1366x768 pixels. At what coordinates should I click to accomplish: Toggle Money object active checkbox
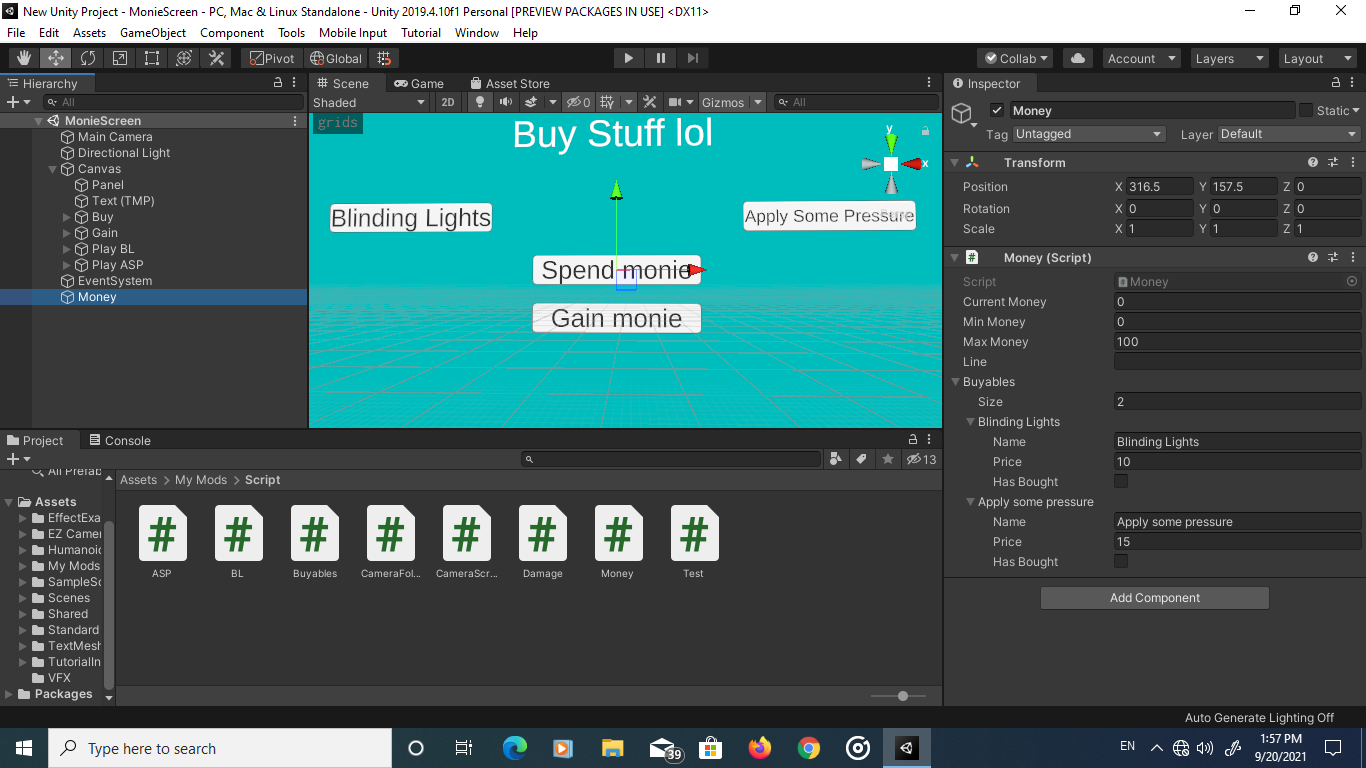pyautogui.click(x=997, y=110)
